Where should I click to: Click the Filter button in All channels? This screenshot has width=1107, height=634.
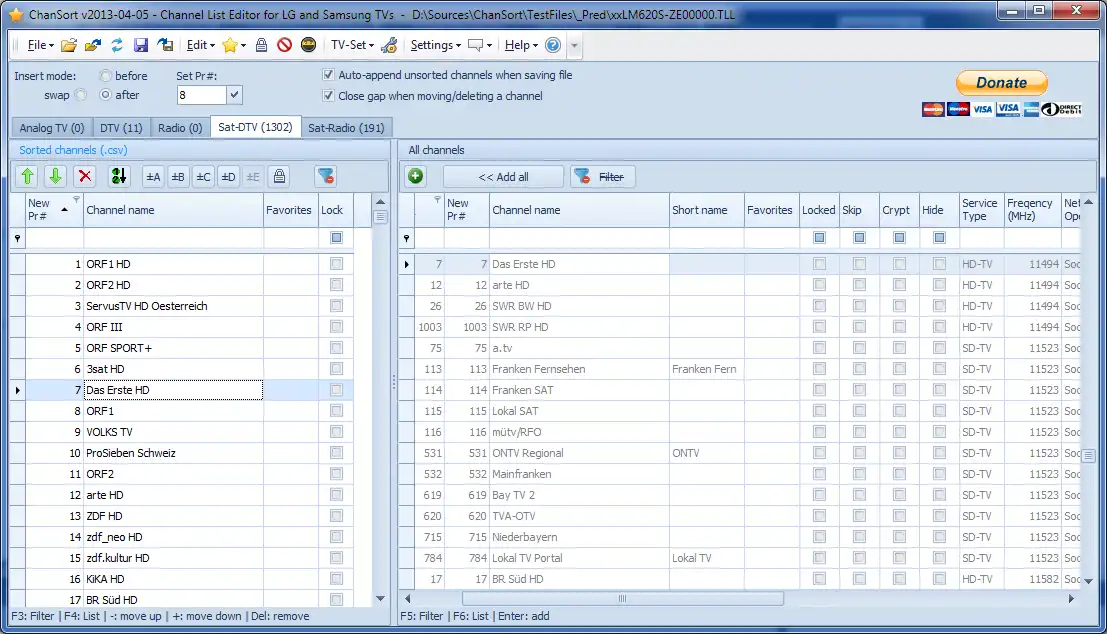(x=602, y=177)
